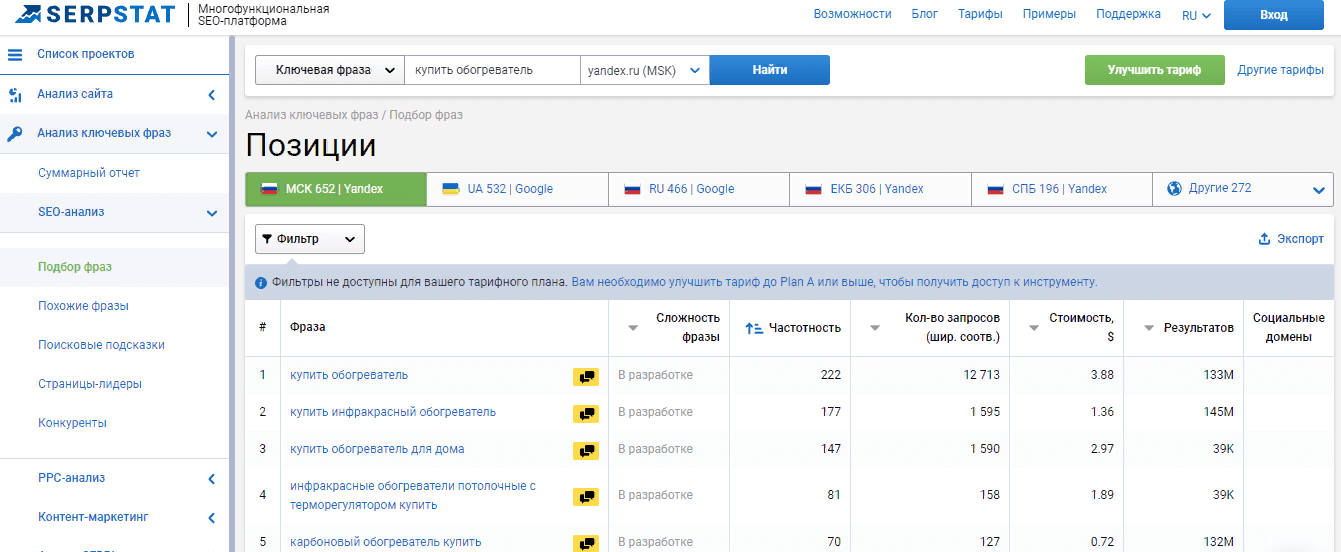Click the key icon for Анализ ключевых фраз

click(x=15, y=134)
